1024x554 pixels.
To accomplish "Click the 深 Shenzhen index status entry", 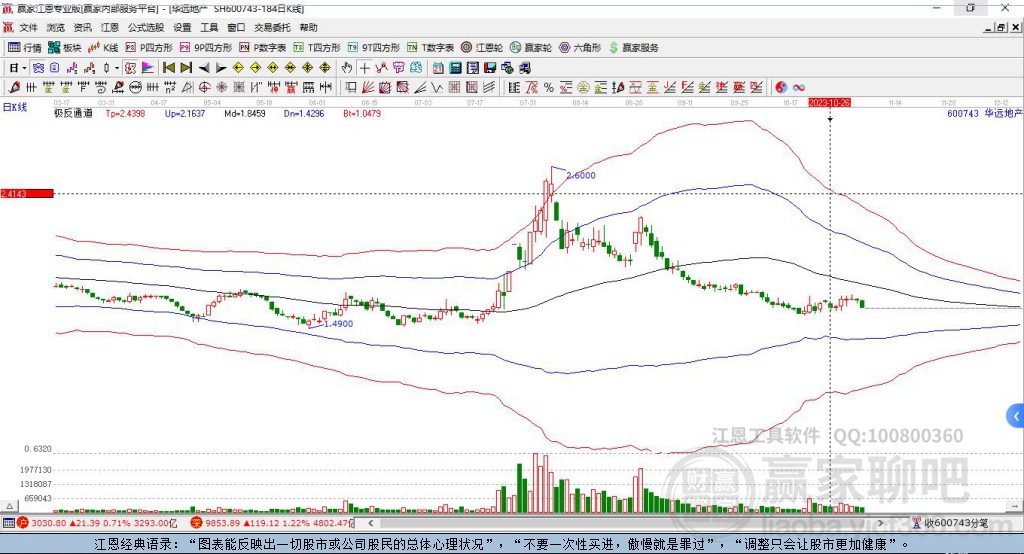I will (272, 523).
